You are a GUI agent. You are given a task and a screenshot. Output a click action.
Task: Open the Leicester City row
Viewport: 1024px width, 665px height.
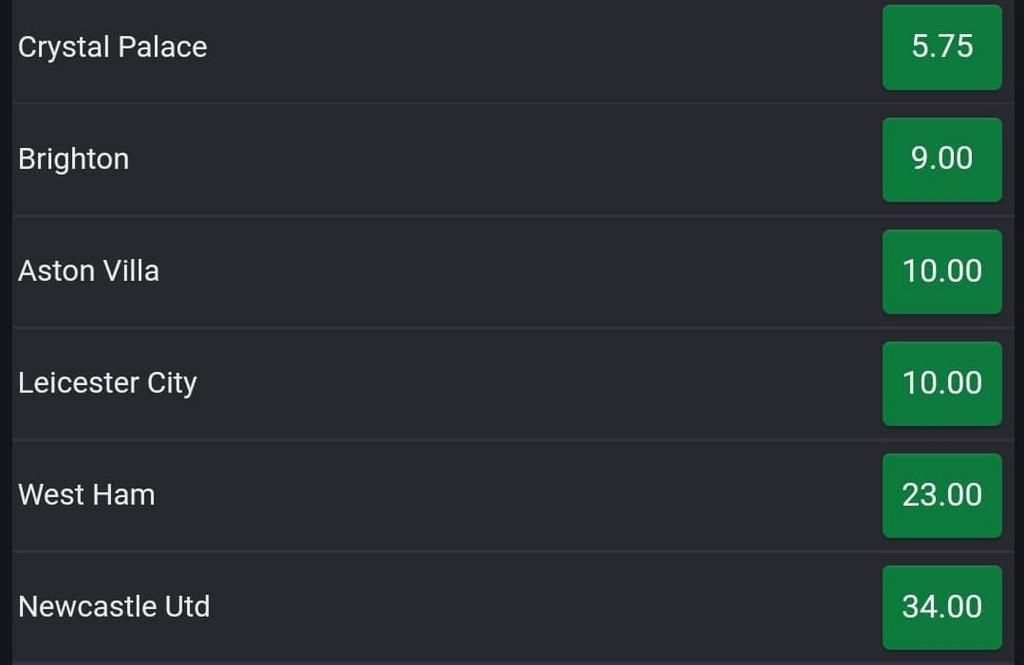[450, 383]
